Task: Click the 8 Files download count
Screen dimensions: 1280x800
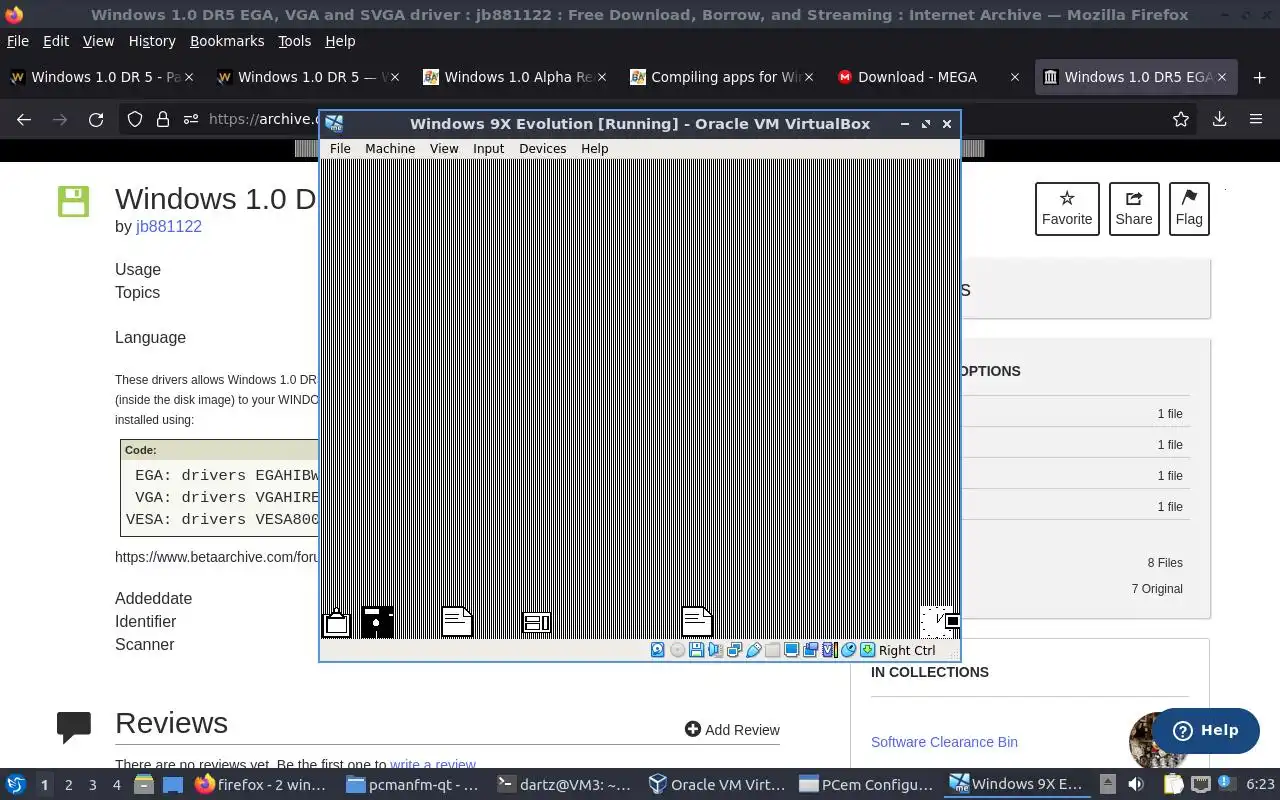Action: [1165, 562]
